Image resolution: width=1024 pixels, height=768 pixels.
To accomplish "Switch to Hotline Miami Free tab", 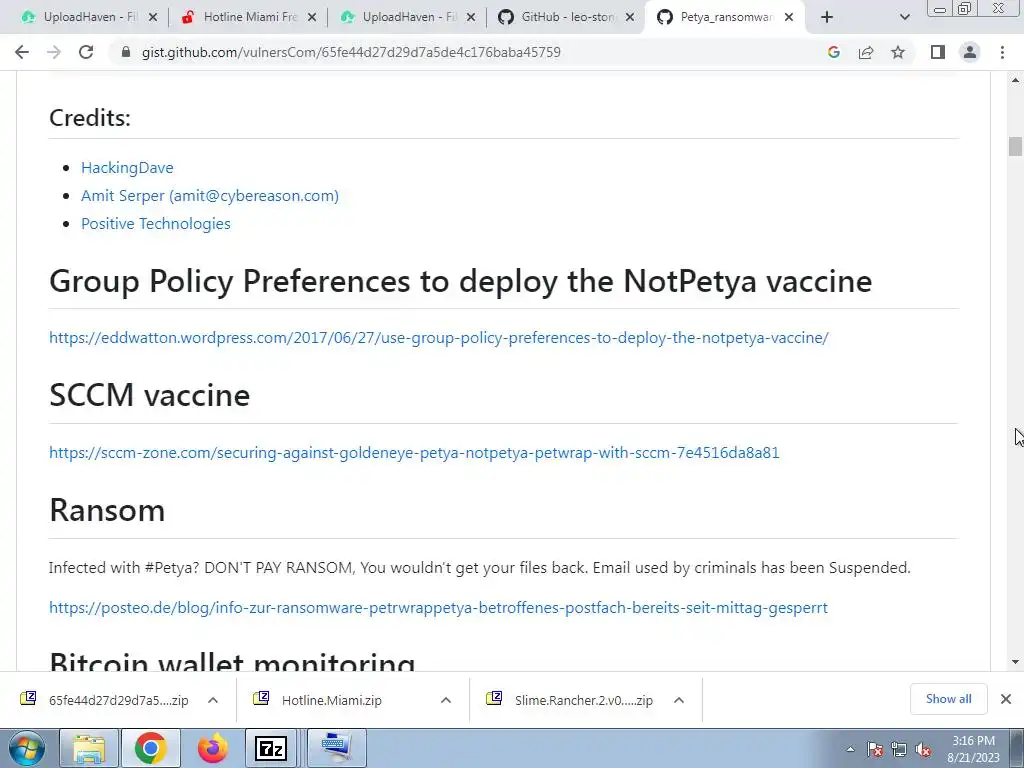I will (250, 17).
